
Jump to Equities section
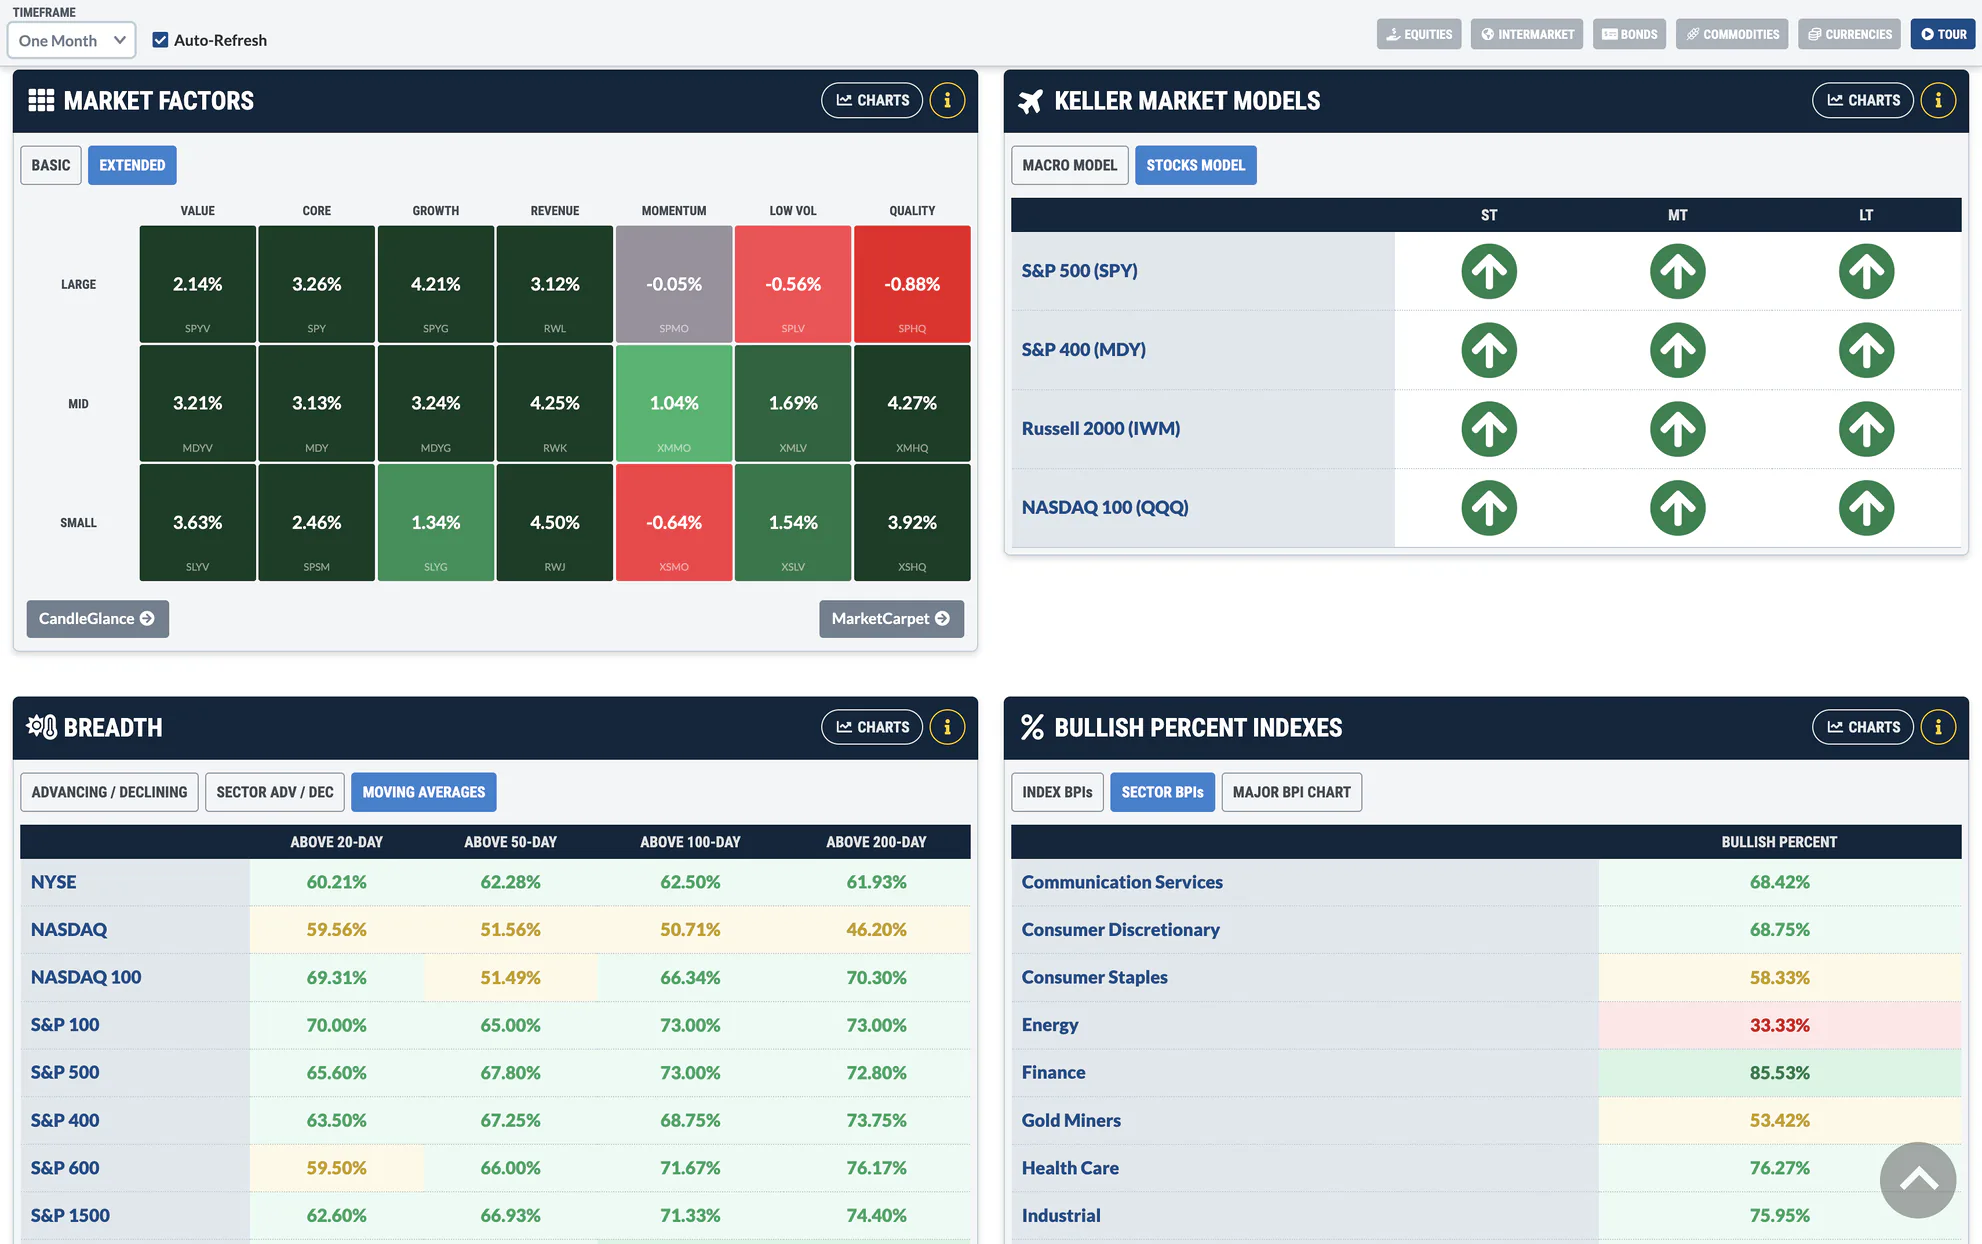[x=1419, y=34]
